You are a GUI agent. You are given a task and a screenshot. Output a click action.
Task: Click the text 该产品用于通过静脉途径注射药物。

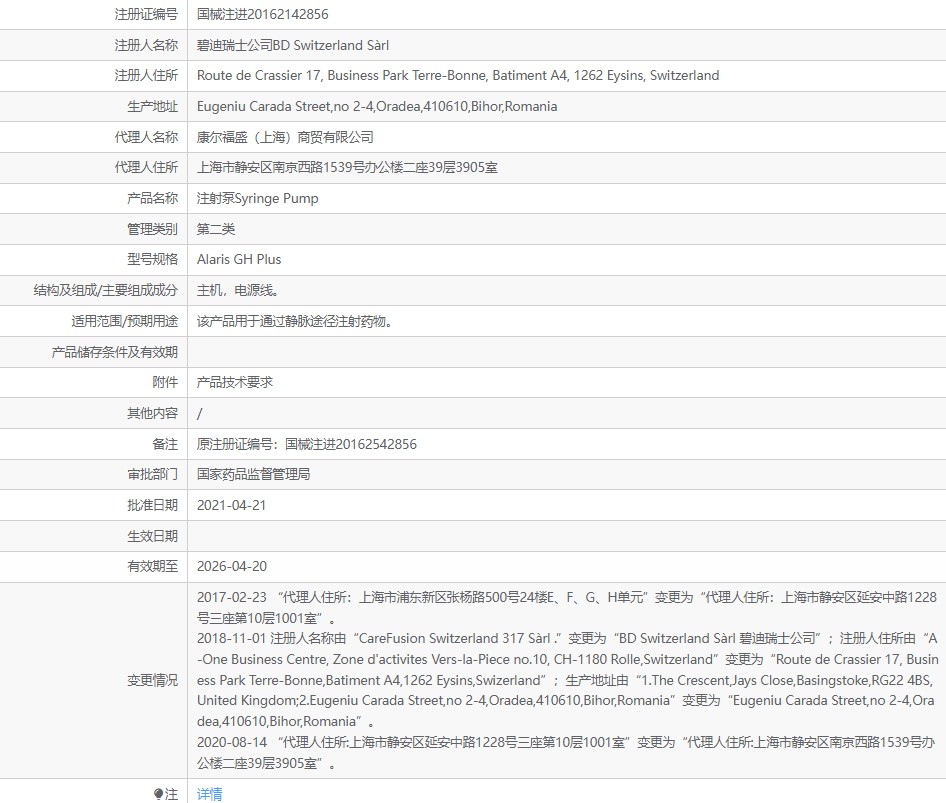(x=295, y=322)
